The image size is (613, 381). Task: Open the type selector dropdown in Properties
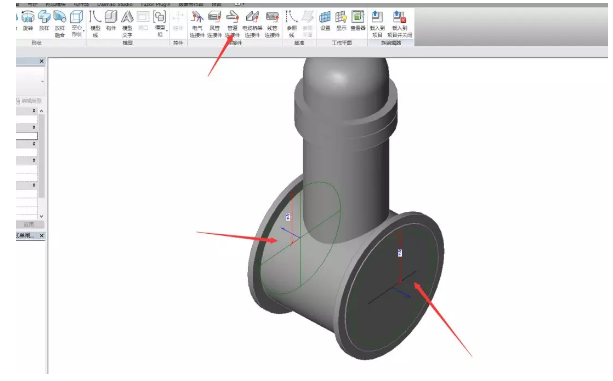tap(42, 81)
